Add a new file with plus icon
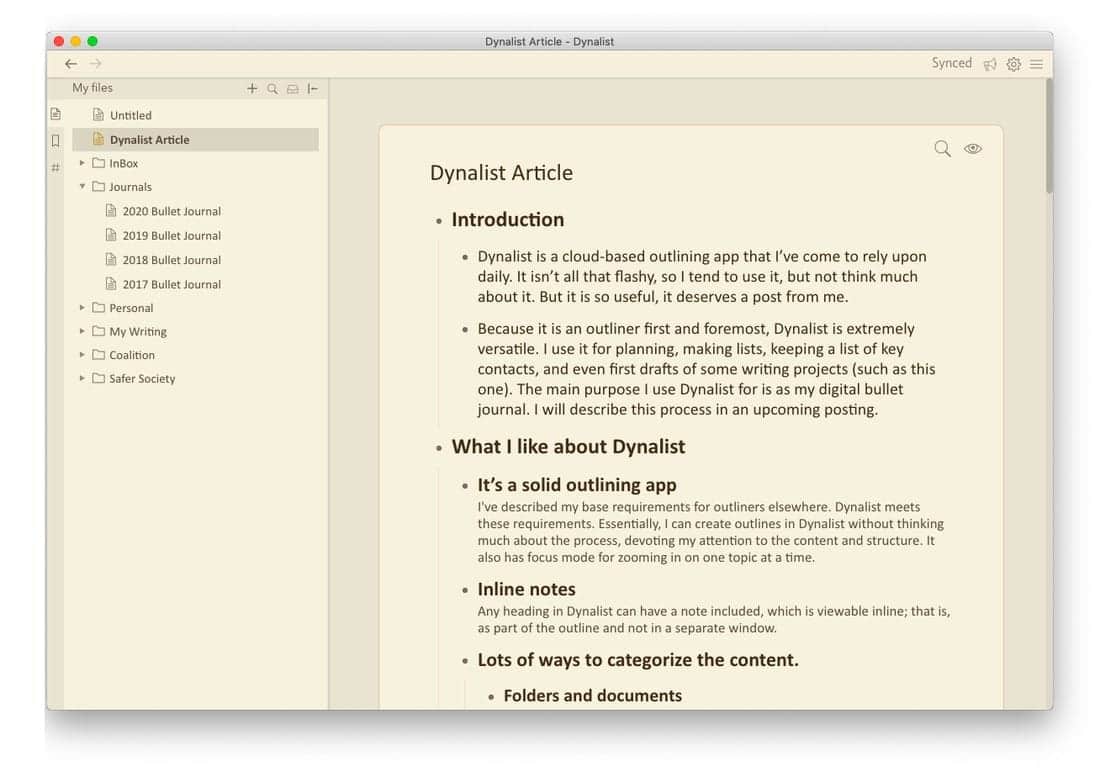Image resolution: width=1100 pixels, height=772 pixels. click(252, 89)
